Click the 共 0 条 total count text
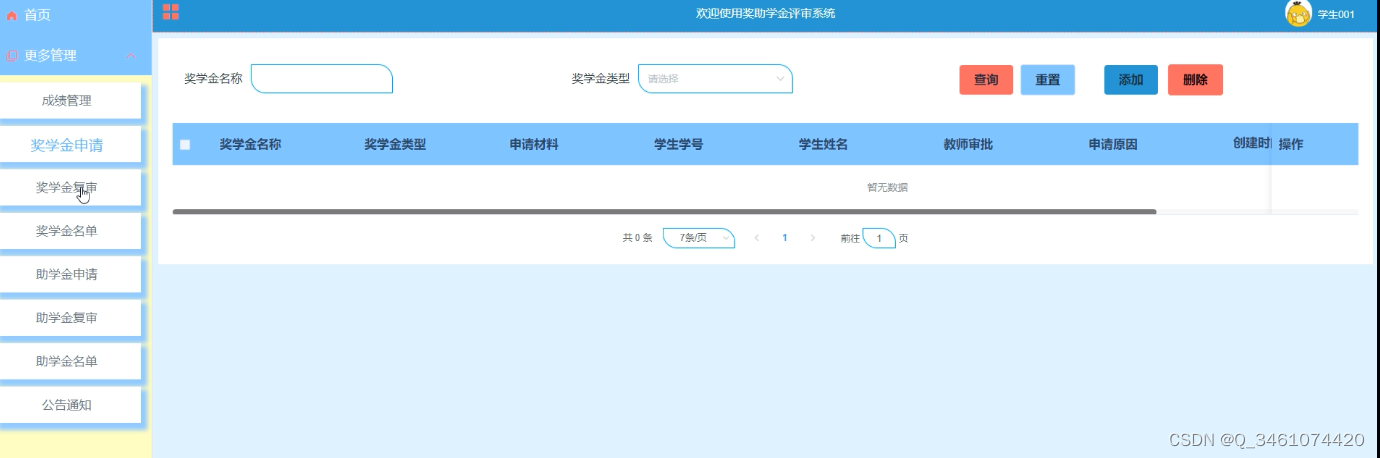This screenshot has height=458, width=1380. tap(637, 238)
